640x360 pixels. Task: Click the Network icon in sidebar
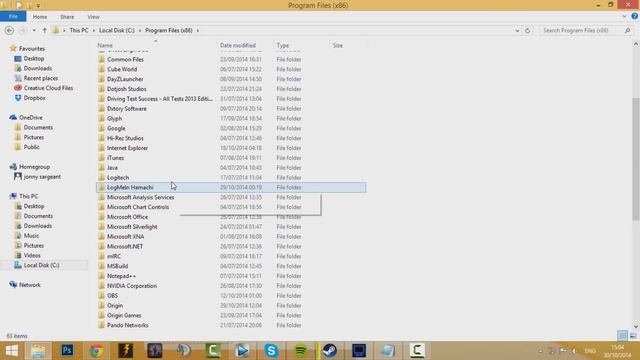point(13,285)
